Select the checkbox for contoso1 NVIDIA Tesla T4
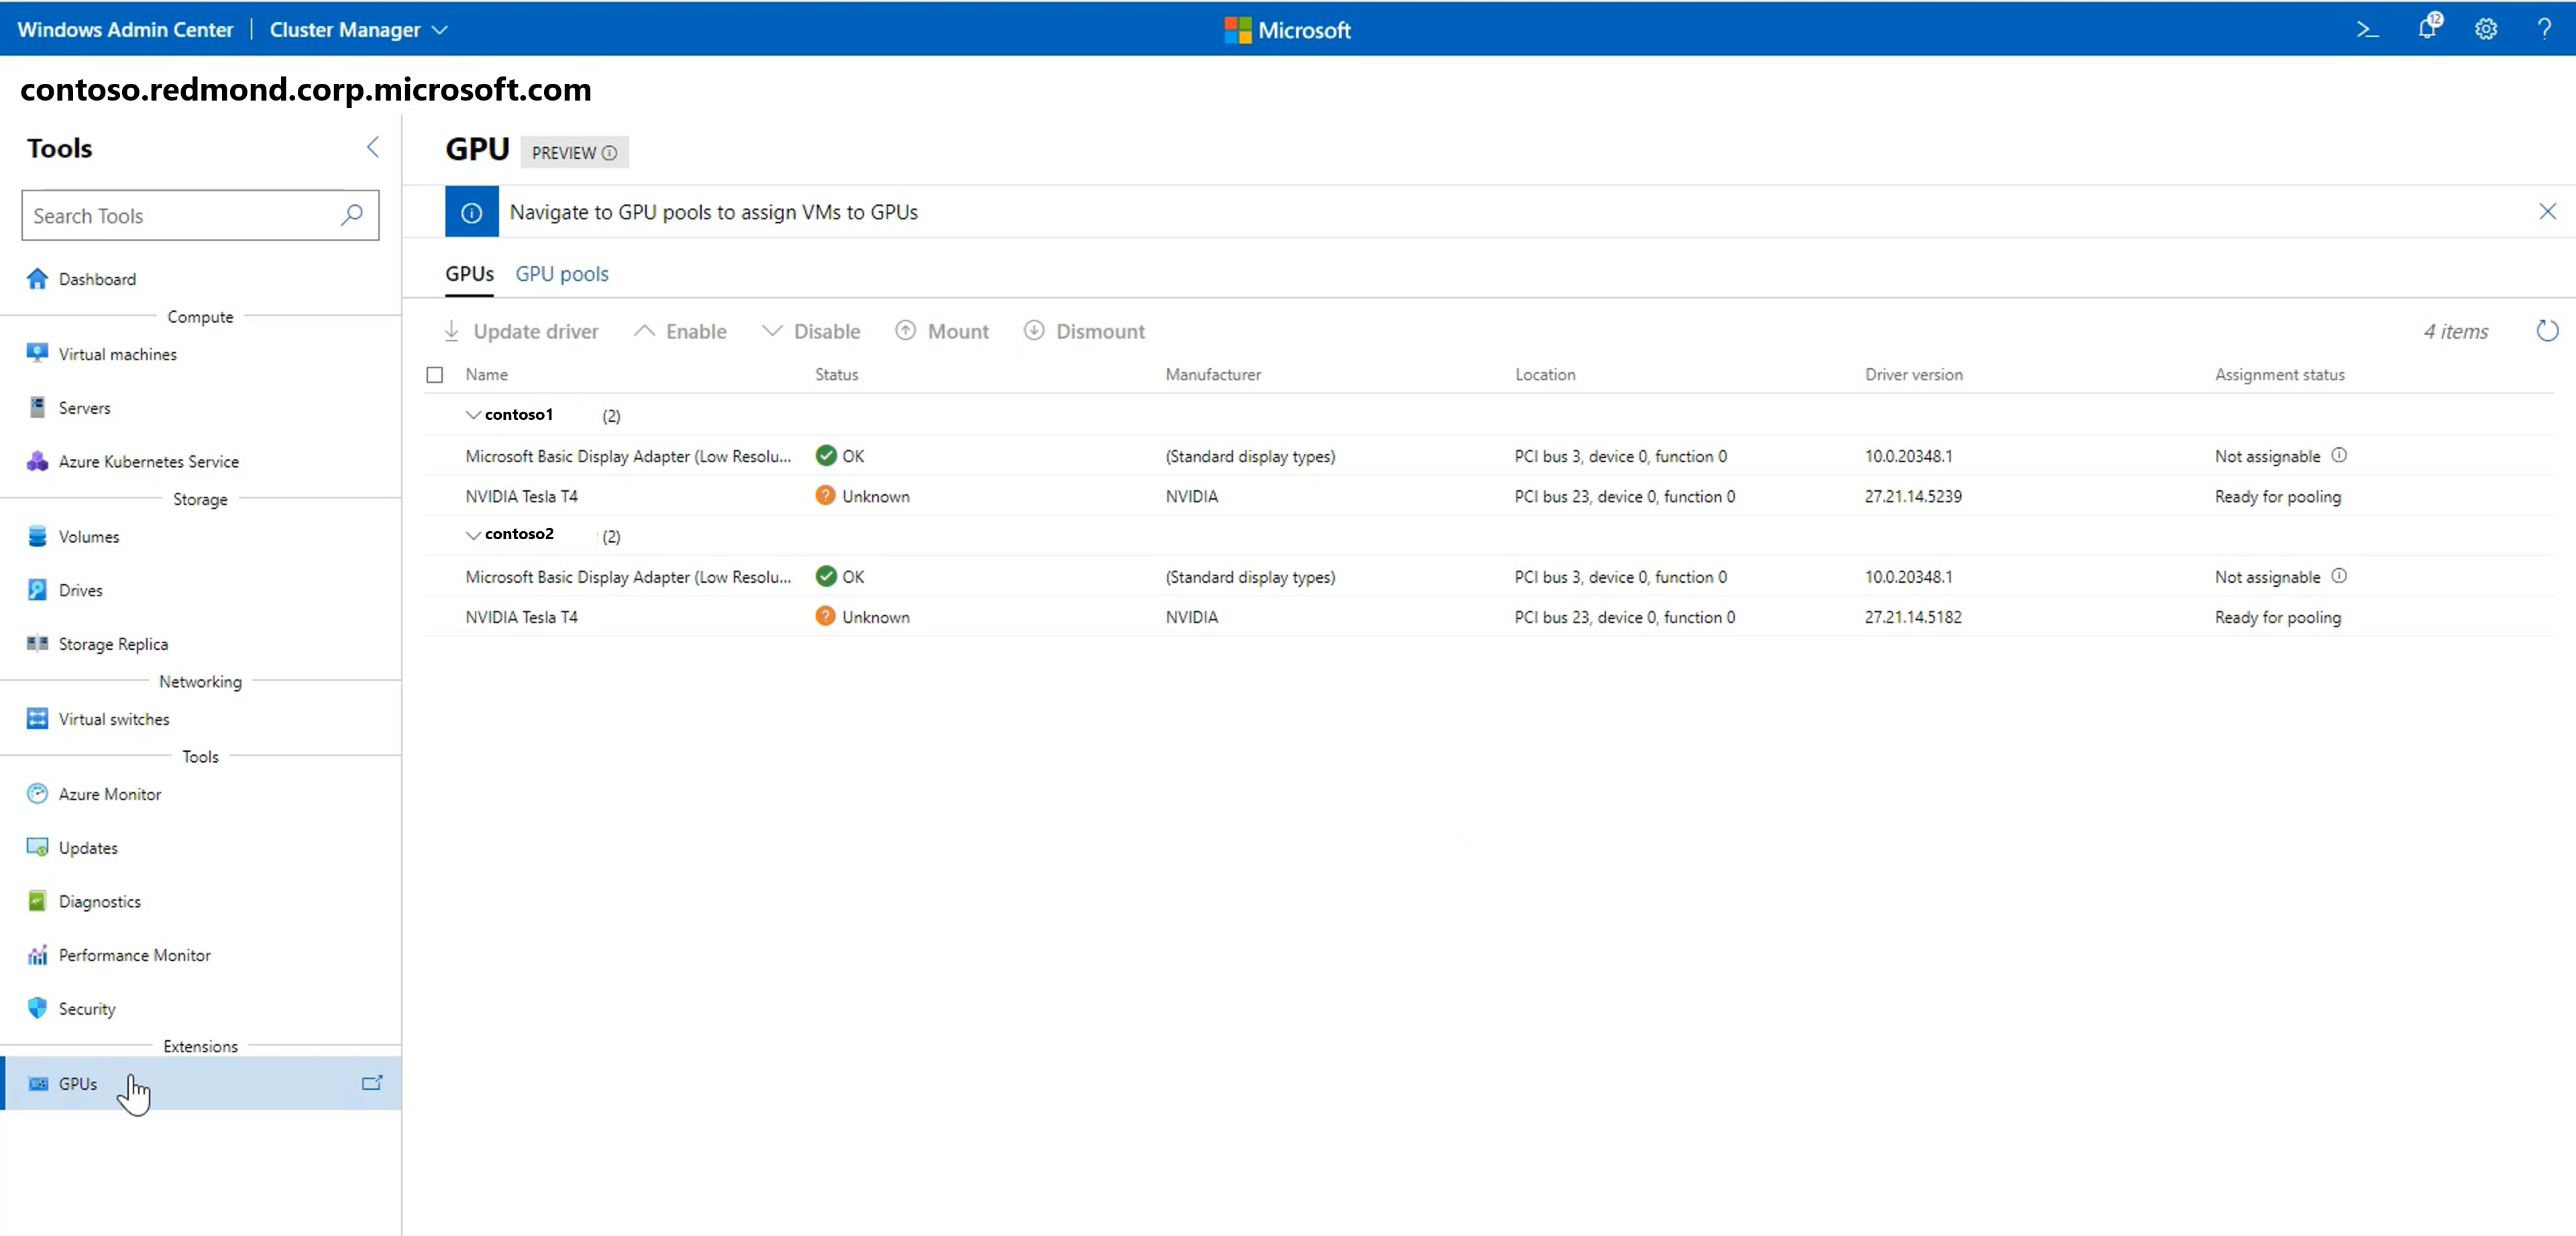This screenshot has height=1236, width=2576. pyautogui.click(x=435, y=496)
